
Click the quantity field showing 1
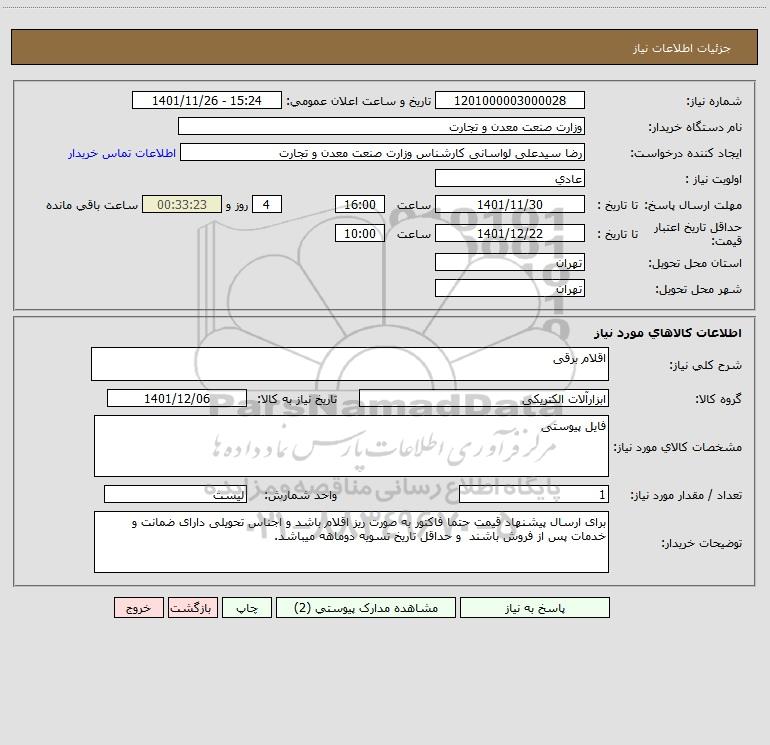tap(534, 495)
